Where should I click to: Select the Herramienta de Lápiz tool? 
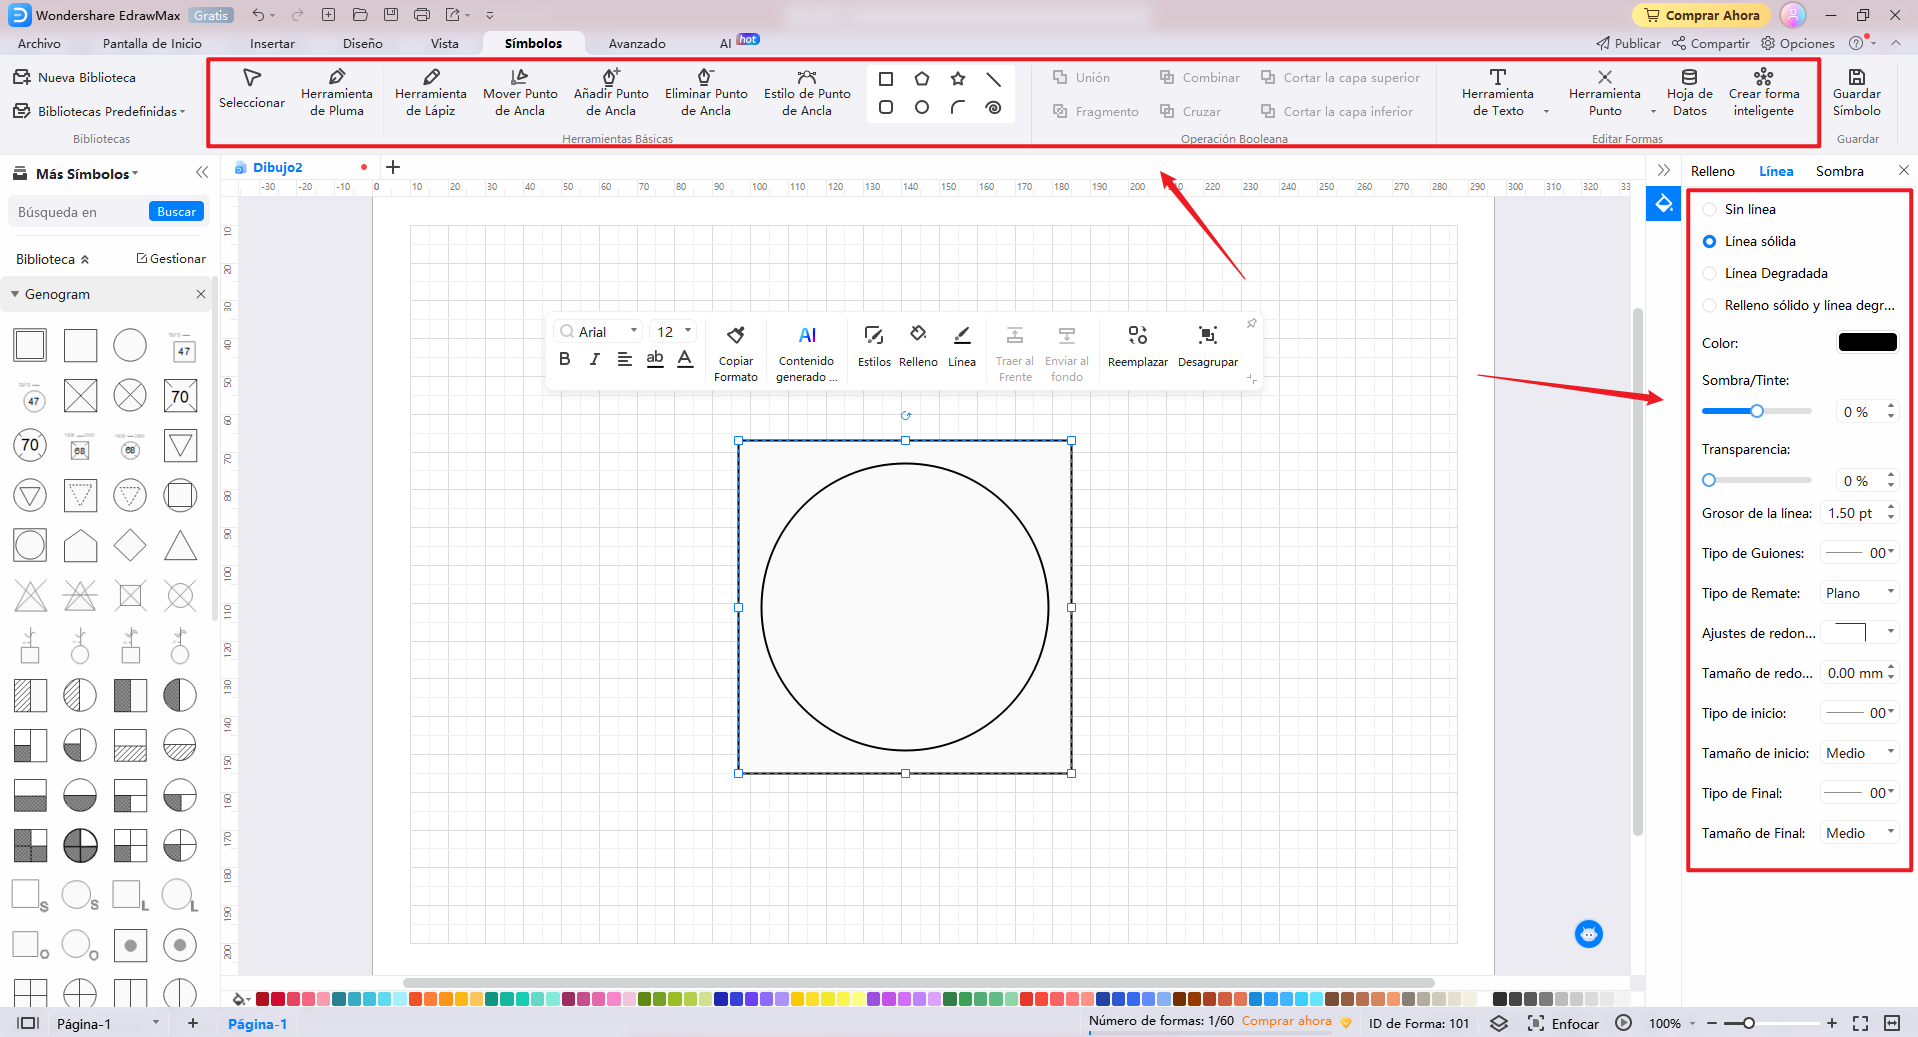[430, 92]
